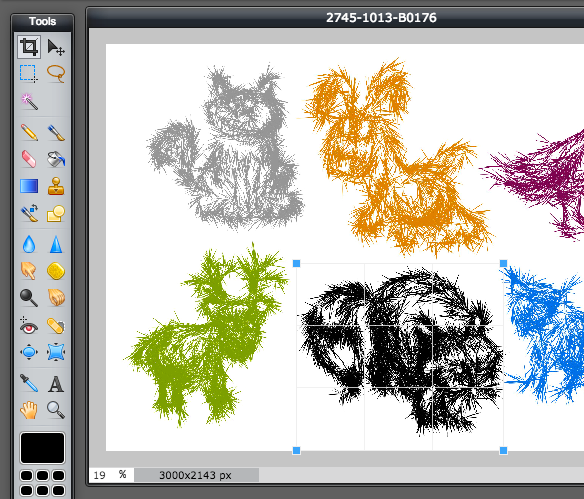Viewport: 584px width, 499px height.
Task: Select the Pencil tool
Action: [29, 132]
